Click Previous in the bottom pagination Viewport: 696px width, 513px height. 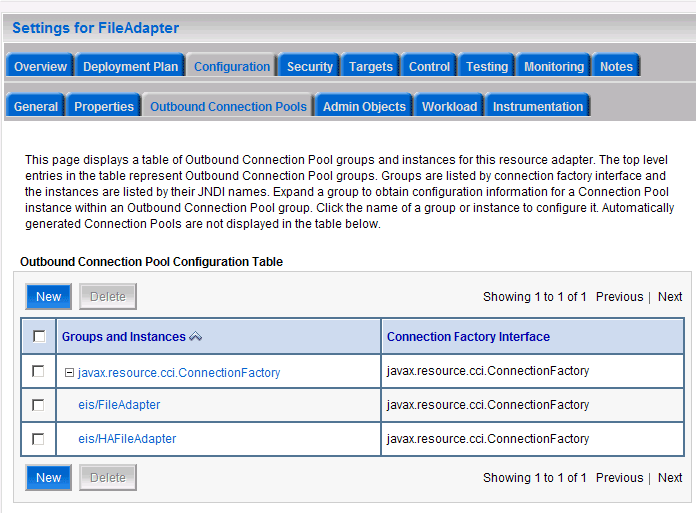coord(619,477)
